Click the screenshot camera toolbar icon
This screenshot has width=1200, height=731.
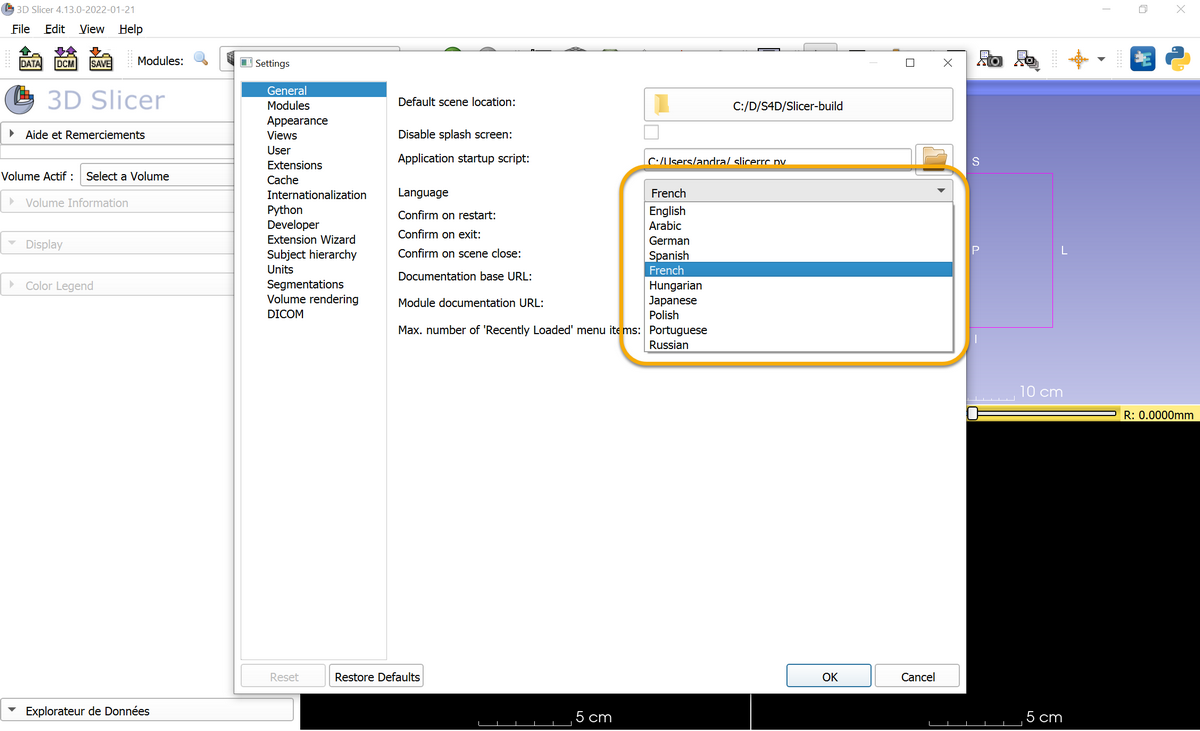pos(991,60)
